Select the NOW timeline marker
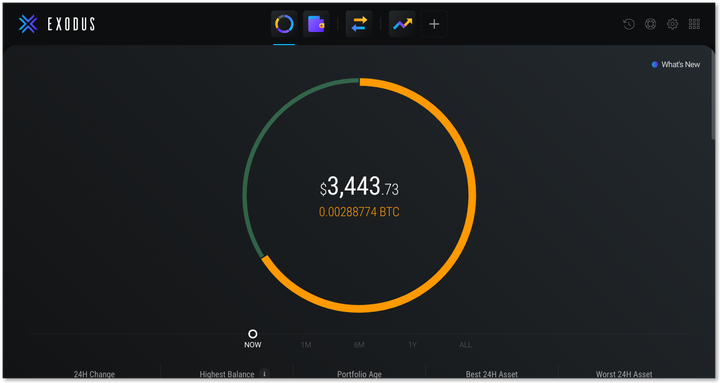Viewport: 720px width, 383px height. click(253, 334)
